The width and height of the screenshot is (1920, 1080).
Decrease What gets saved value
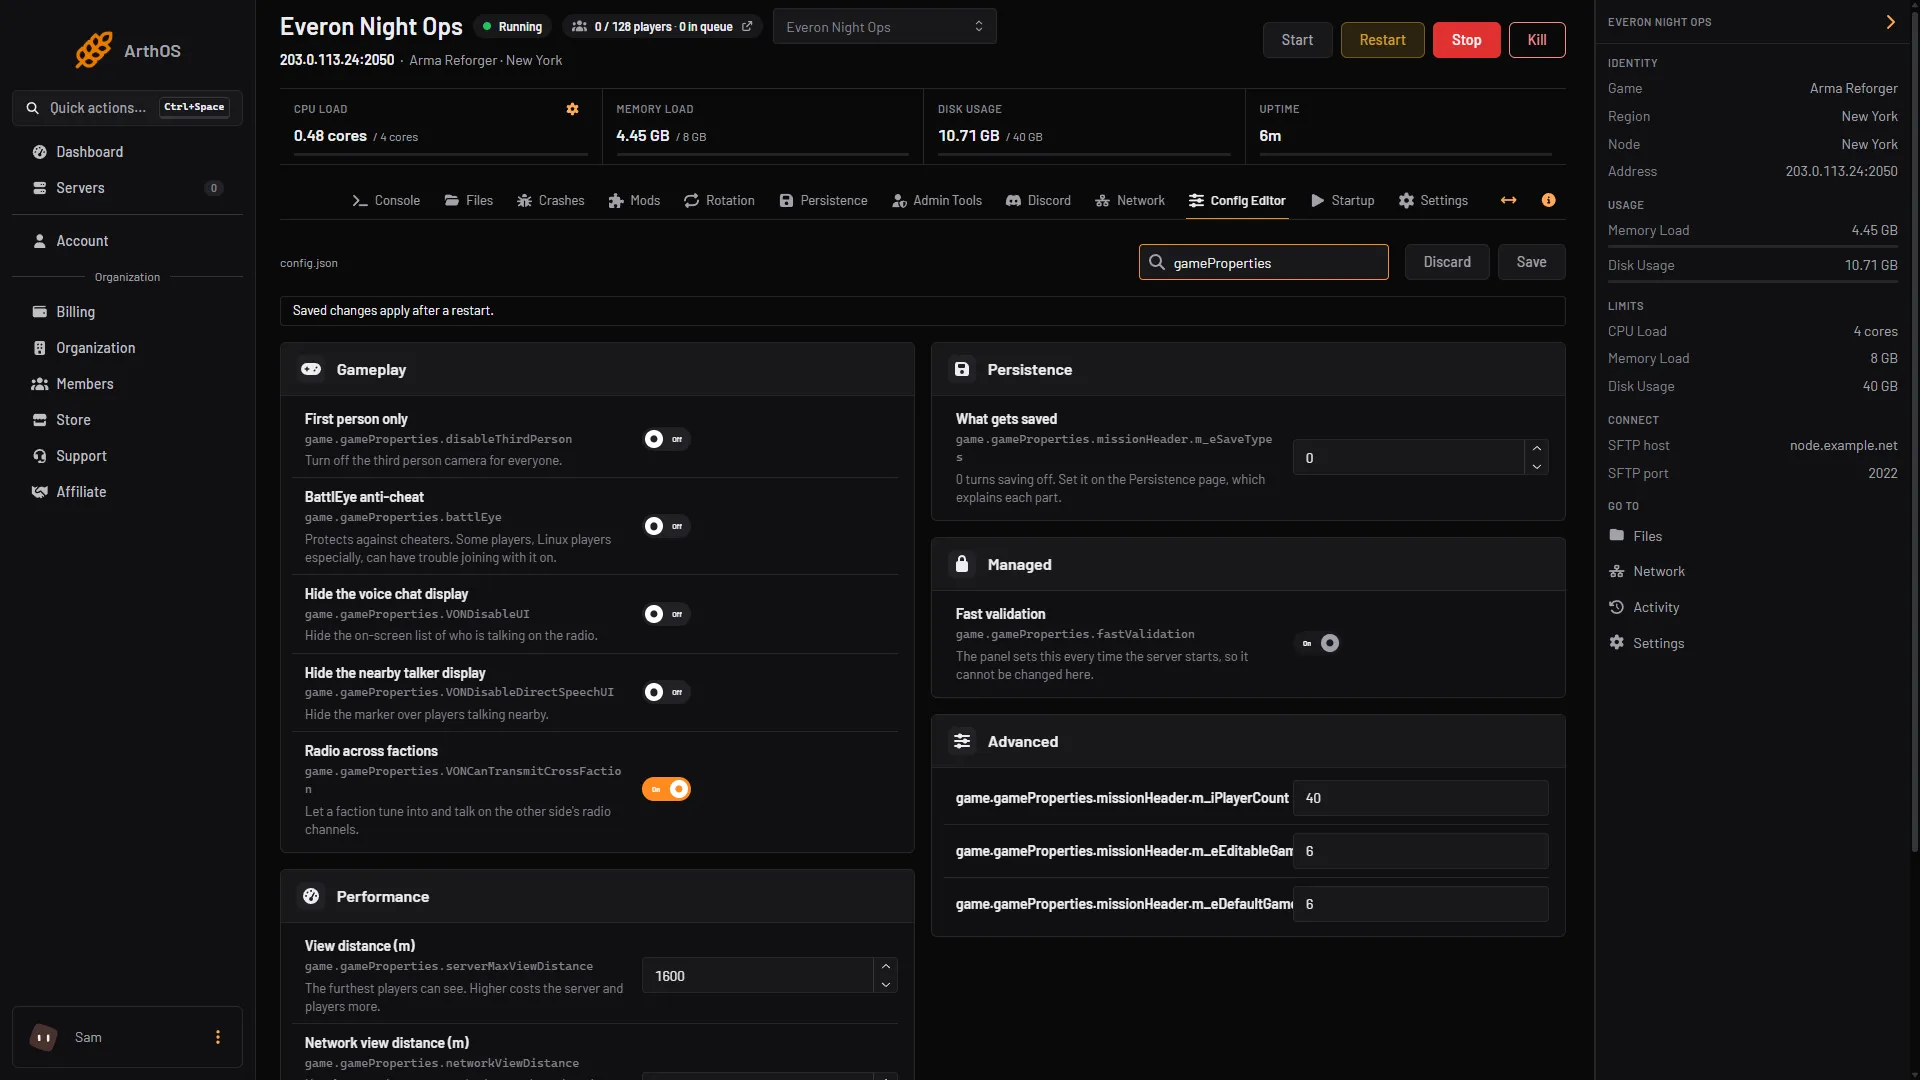click(1537, 467)
